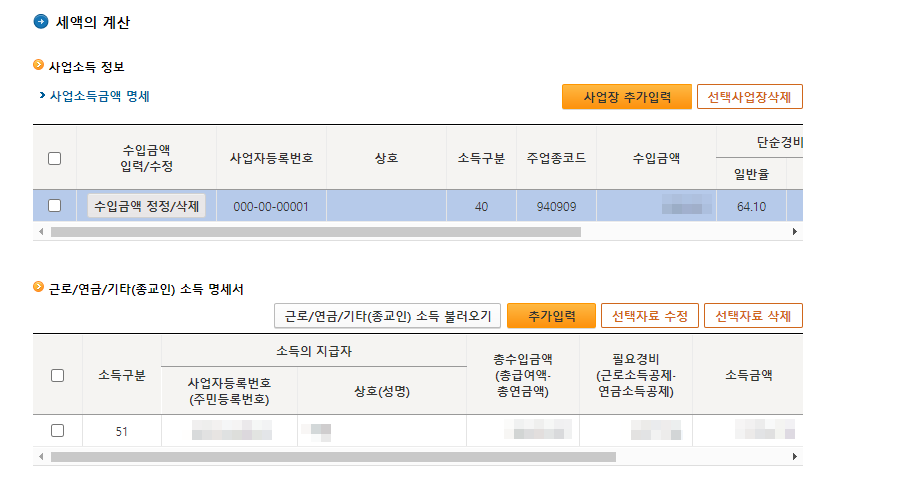Viewport: 897px width, 497px height.
Task: Select the 000-00-00001 business number cell
Action: (271, 206)
